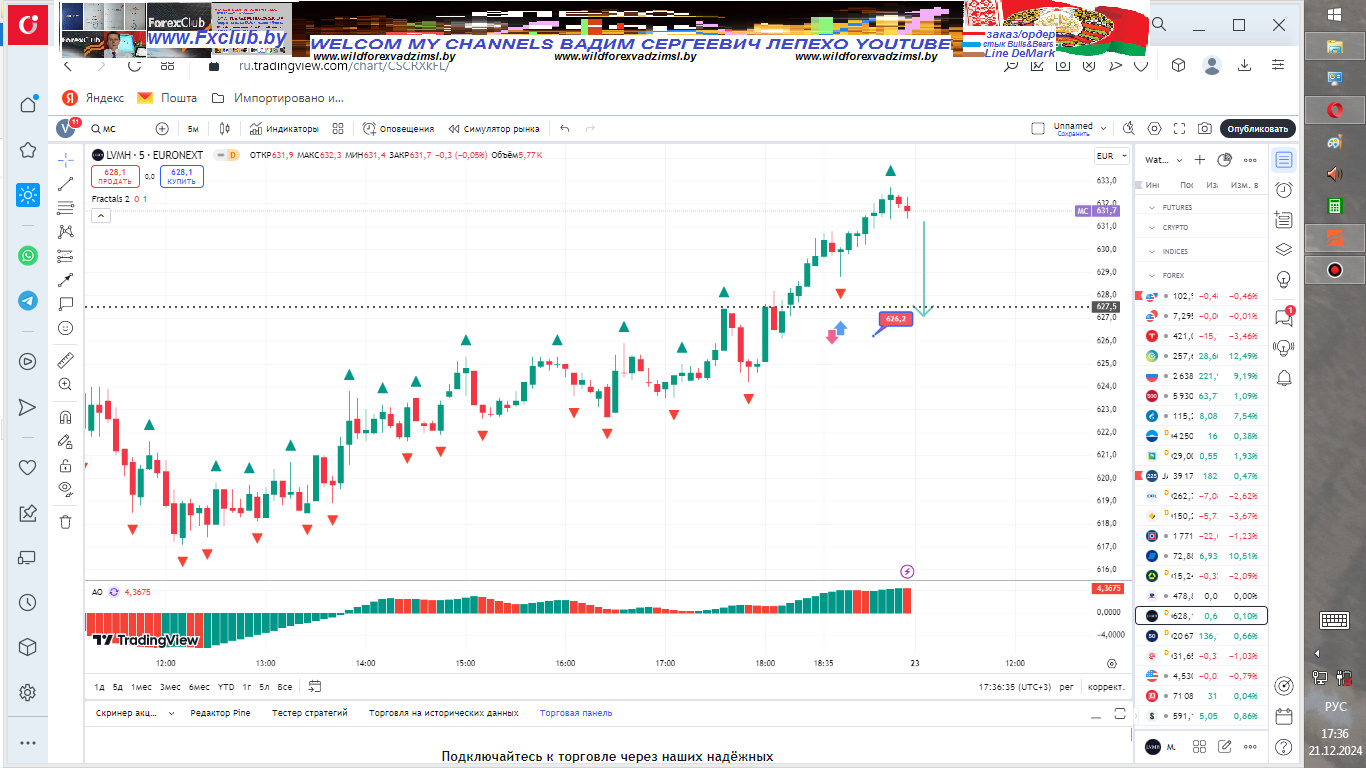Select the crosshair cursor tool
Image resolution: width=1366 pixels, height=768 pixels.
[66, 159]
